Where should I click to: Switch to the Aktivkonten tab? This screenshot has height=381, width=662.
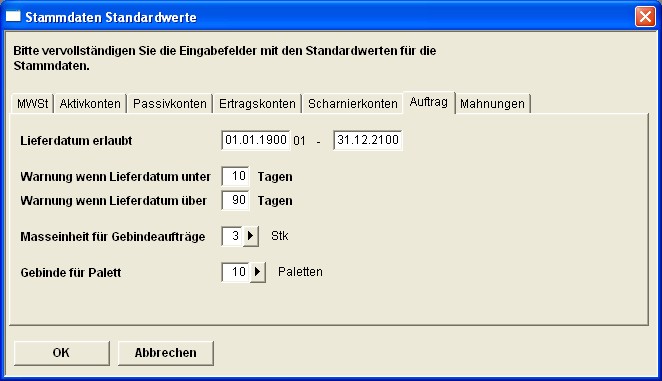(x=90, y=103)
